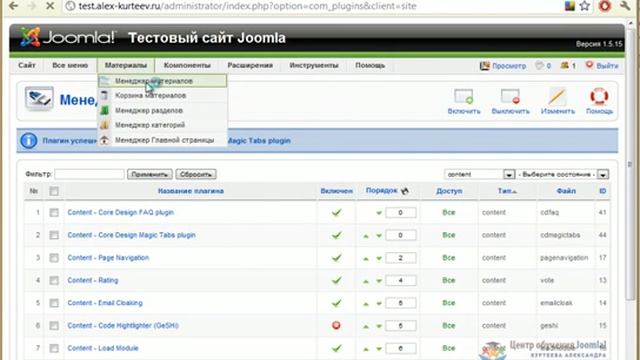
Task: Open the Все меню menu
Action: tap(70, 65)
